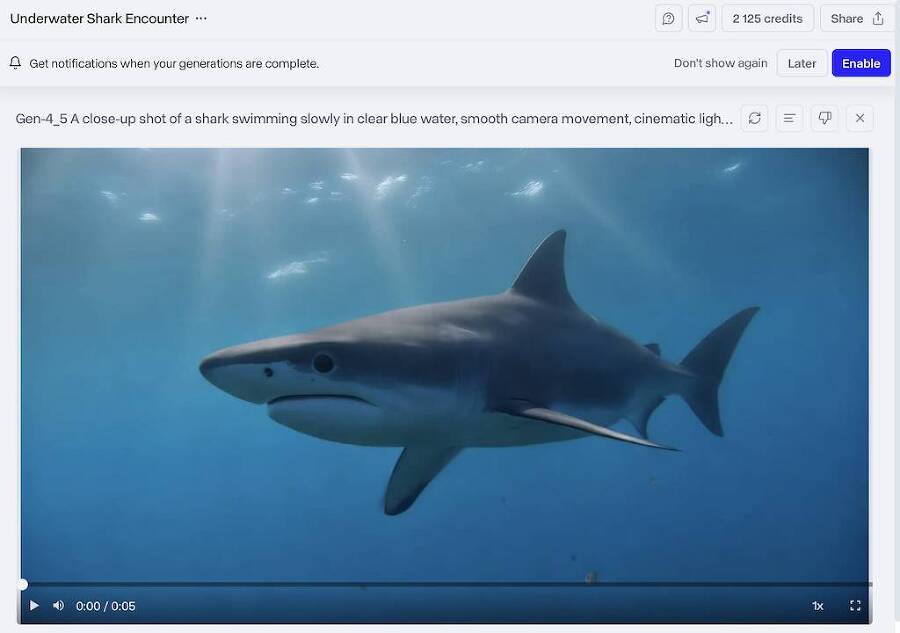Toggle fullscreen video mode

pos(855,605)
